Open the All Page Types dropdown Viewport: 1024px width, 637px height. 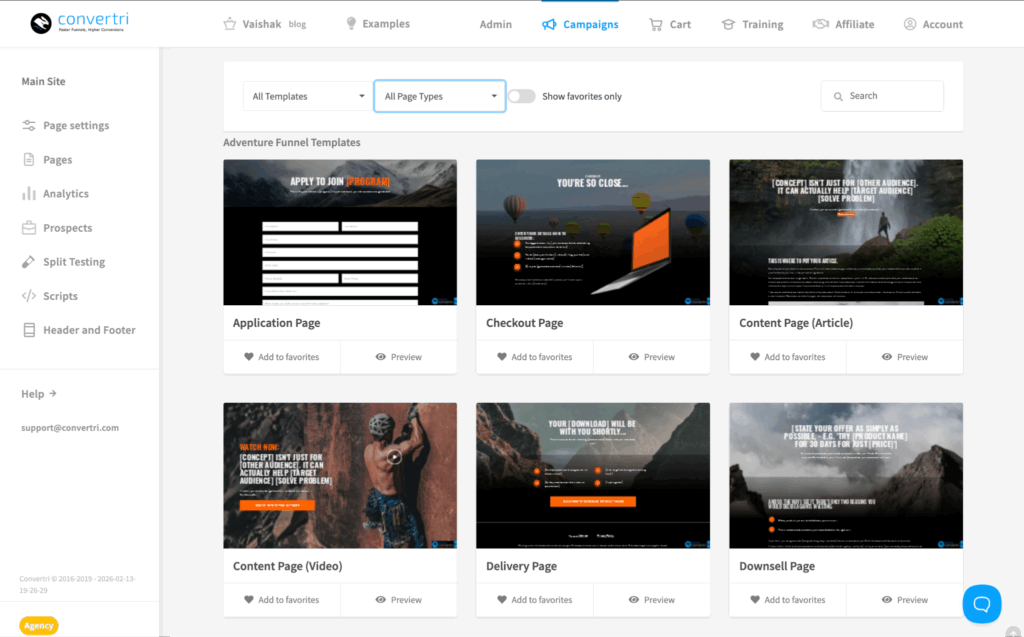click(x=440, y=96)
